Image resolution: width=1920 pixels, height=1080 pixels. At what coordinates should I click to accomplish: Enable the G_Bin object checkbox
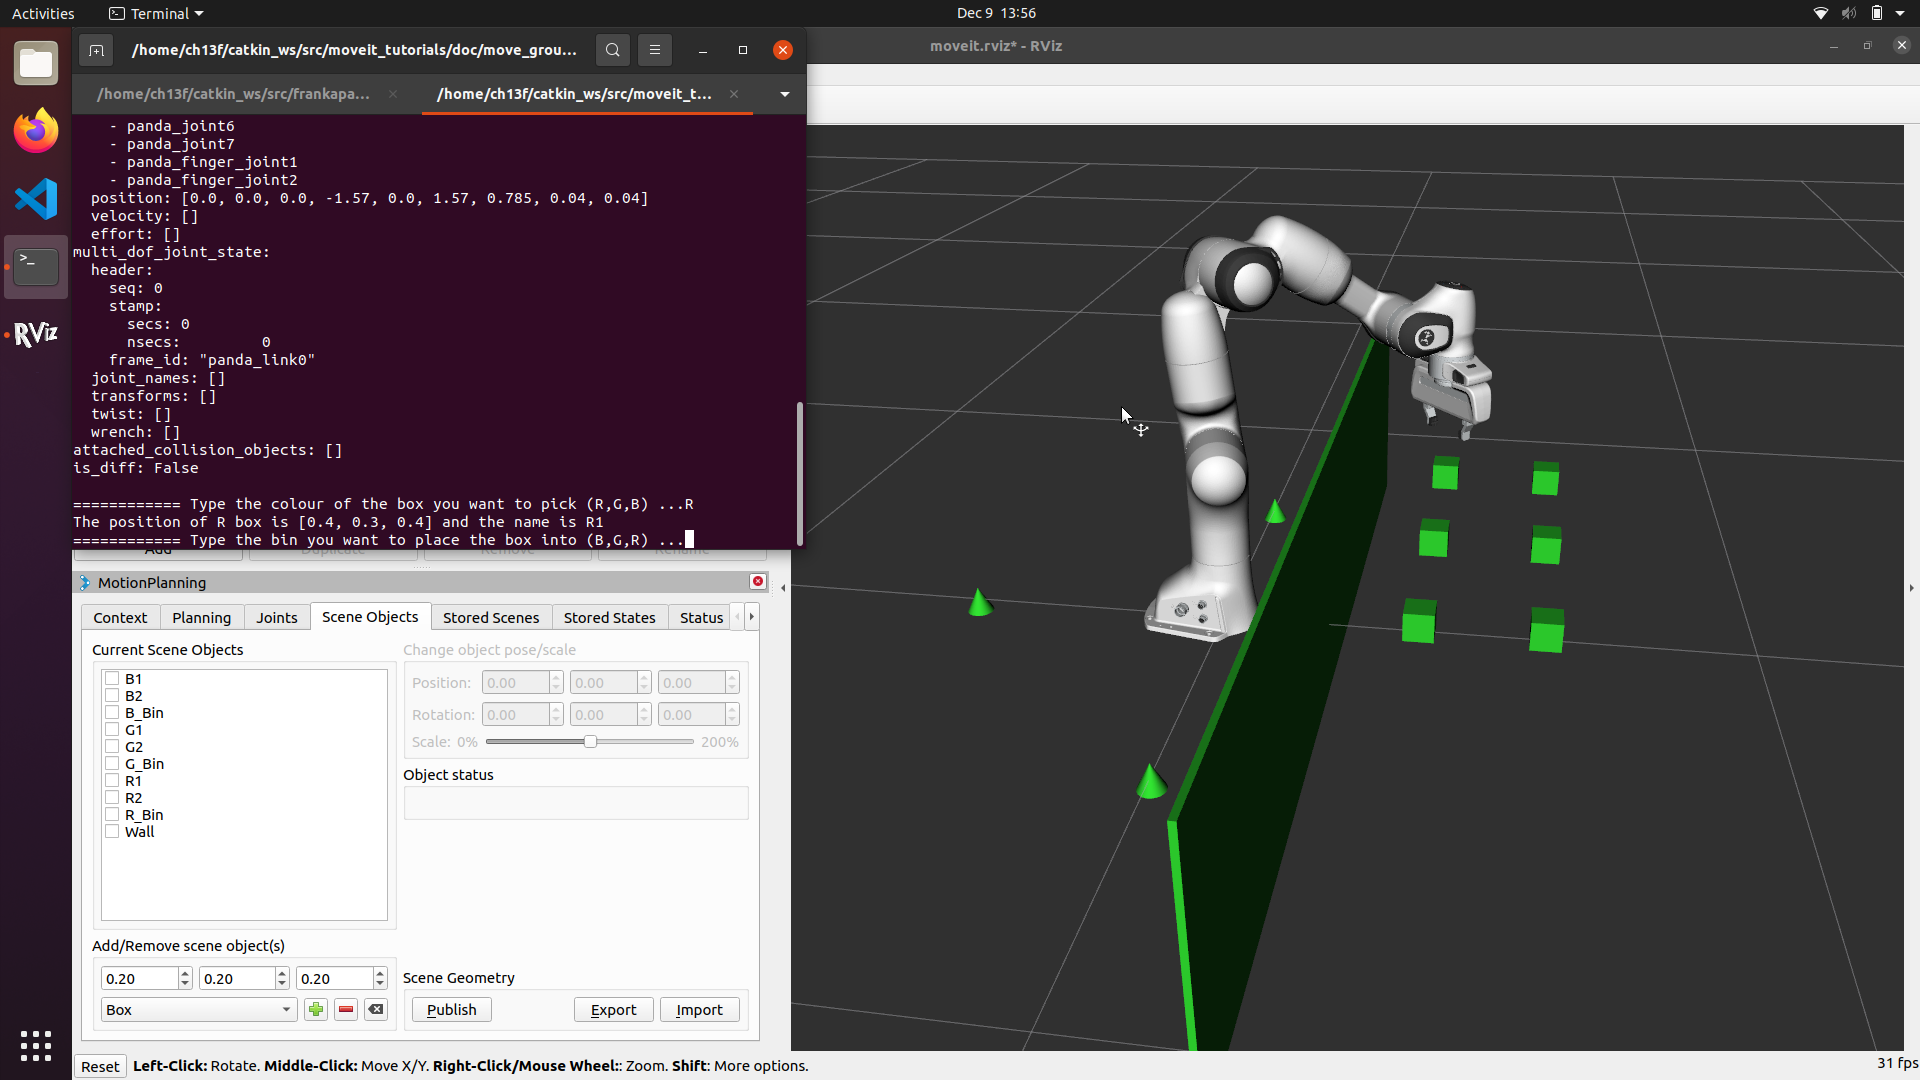[x=113, y=763]
